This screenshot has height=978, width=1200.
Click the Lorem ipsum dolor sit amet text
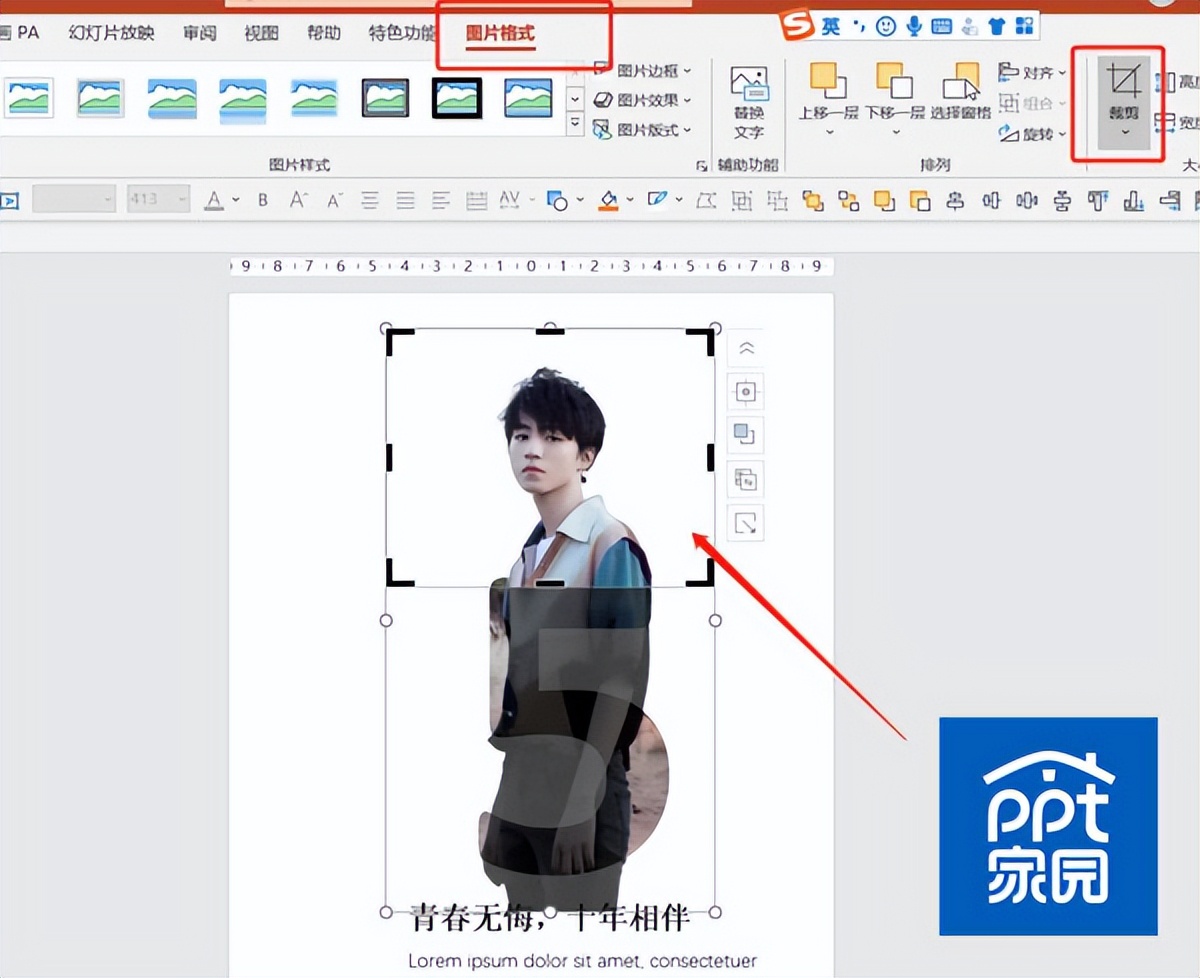pyautogui.click(x=582, y=960)
